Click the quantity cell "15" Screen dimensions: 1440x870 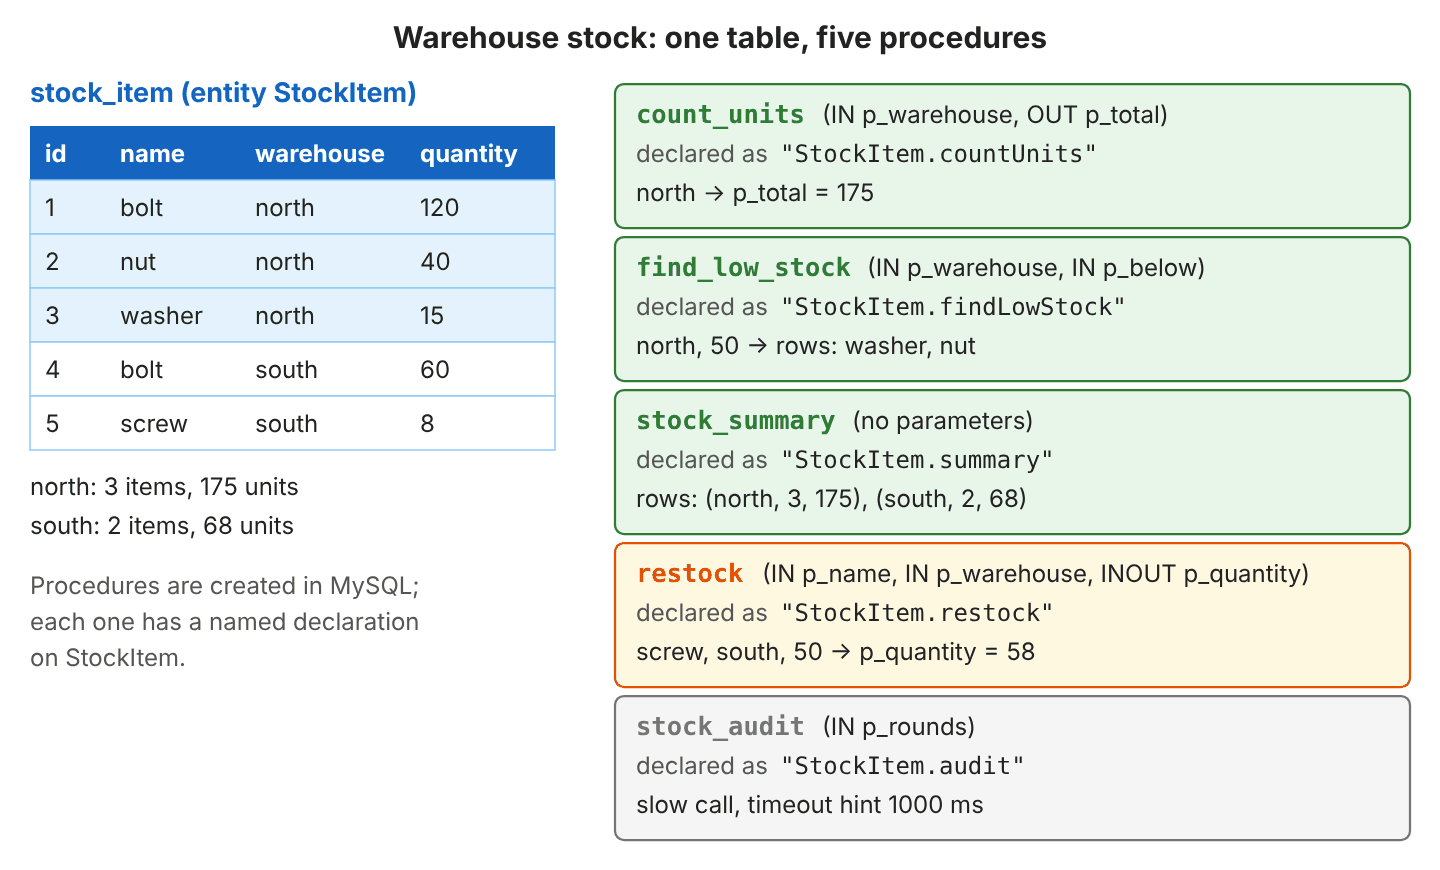[432, 316]
